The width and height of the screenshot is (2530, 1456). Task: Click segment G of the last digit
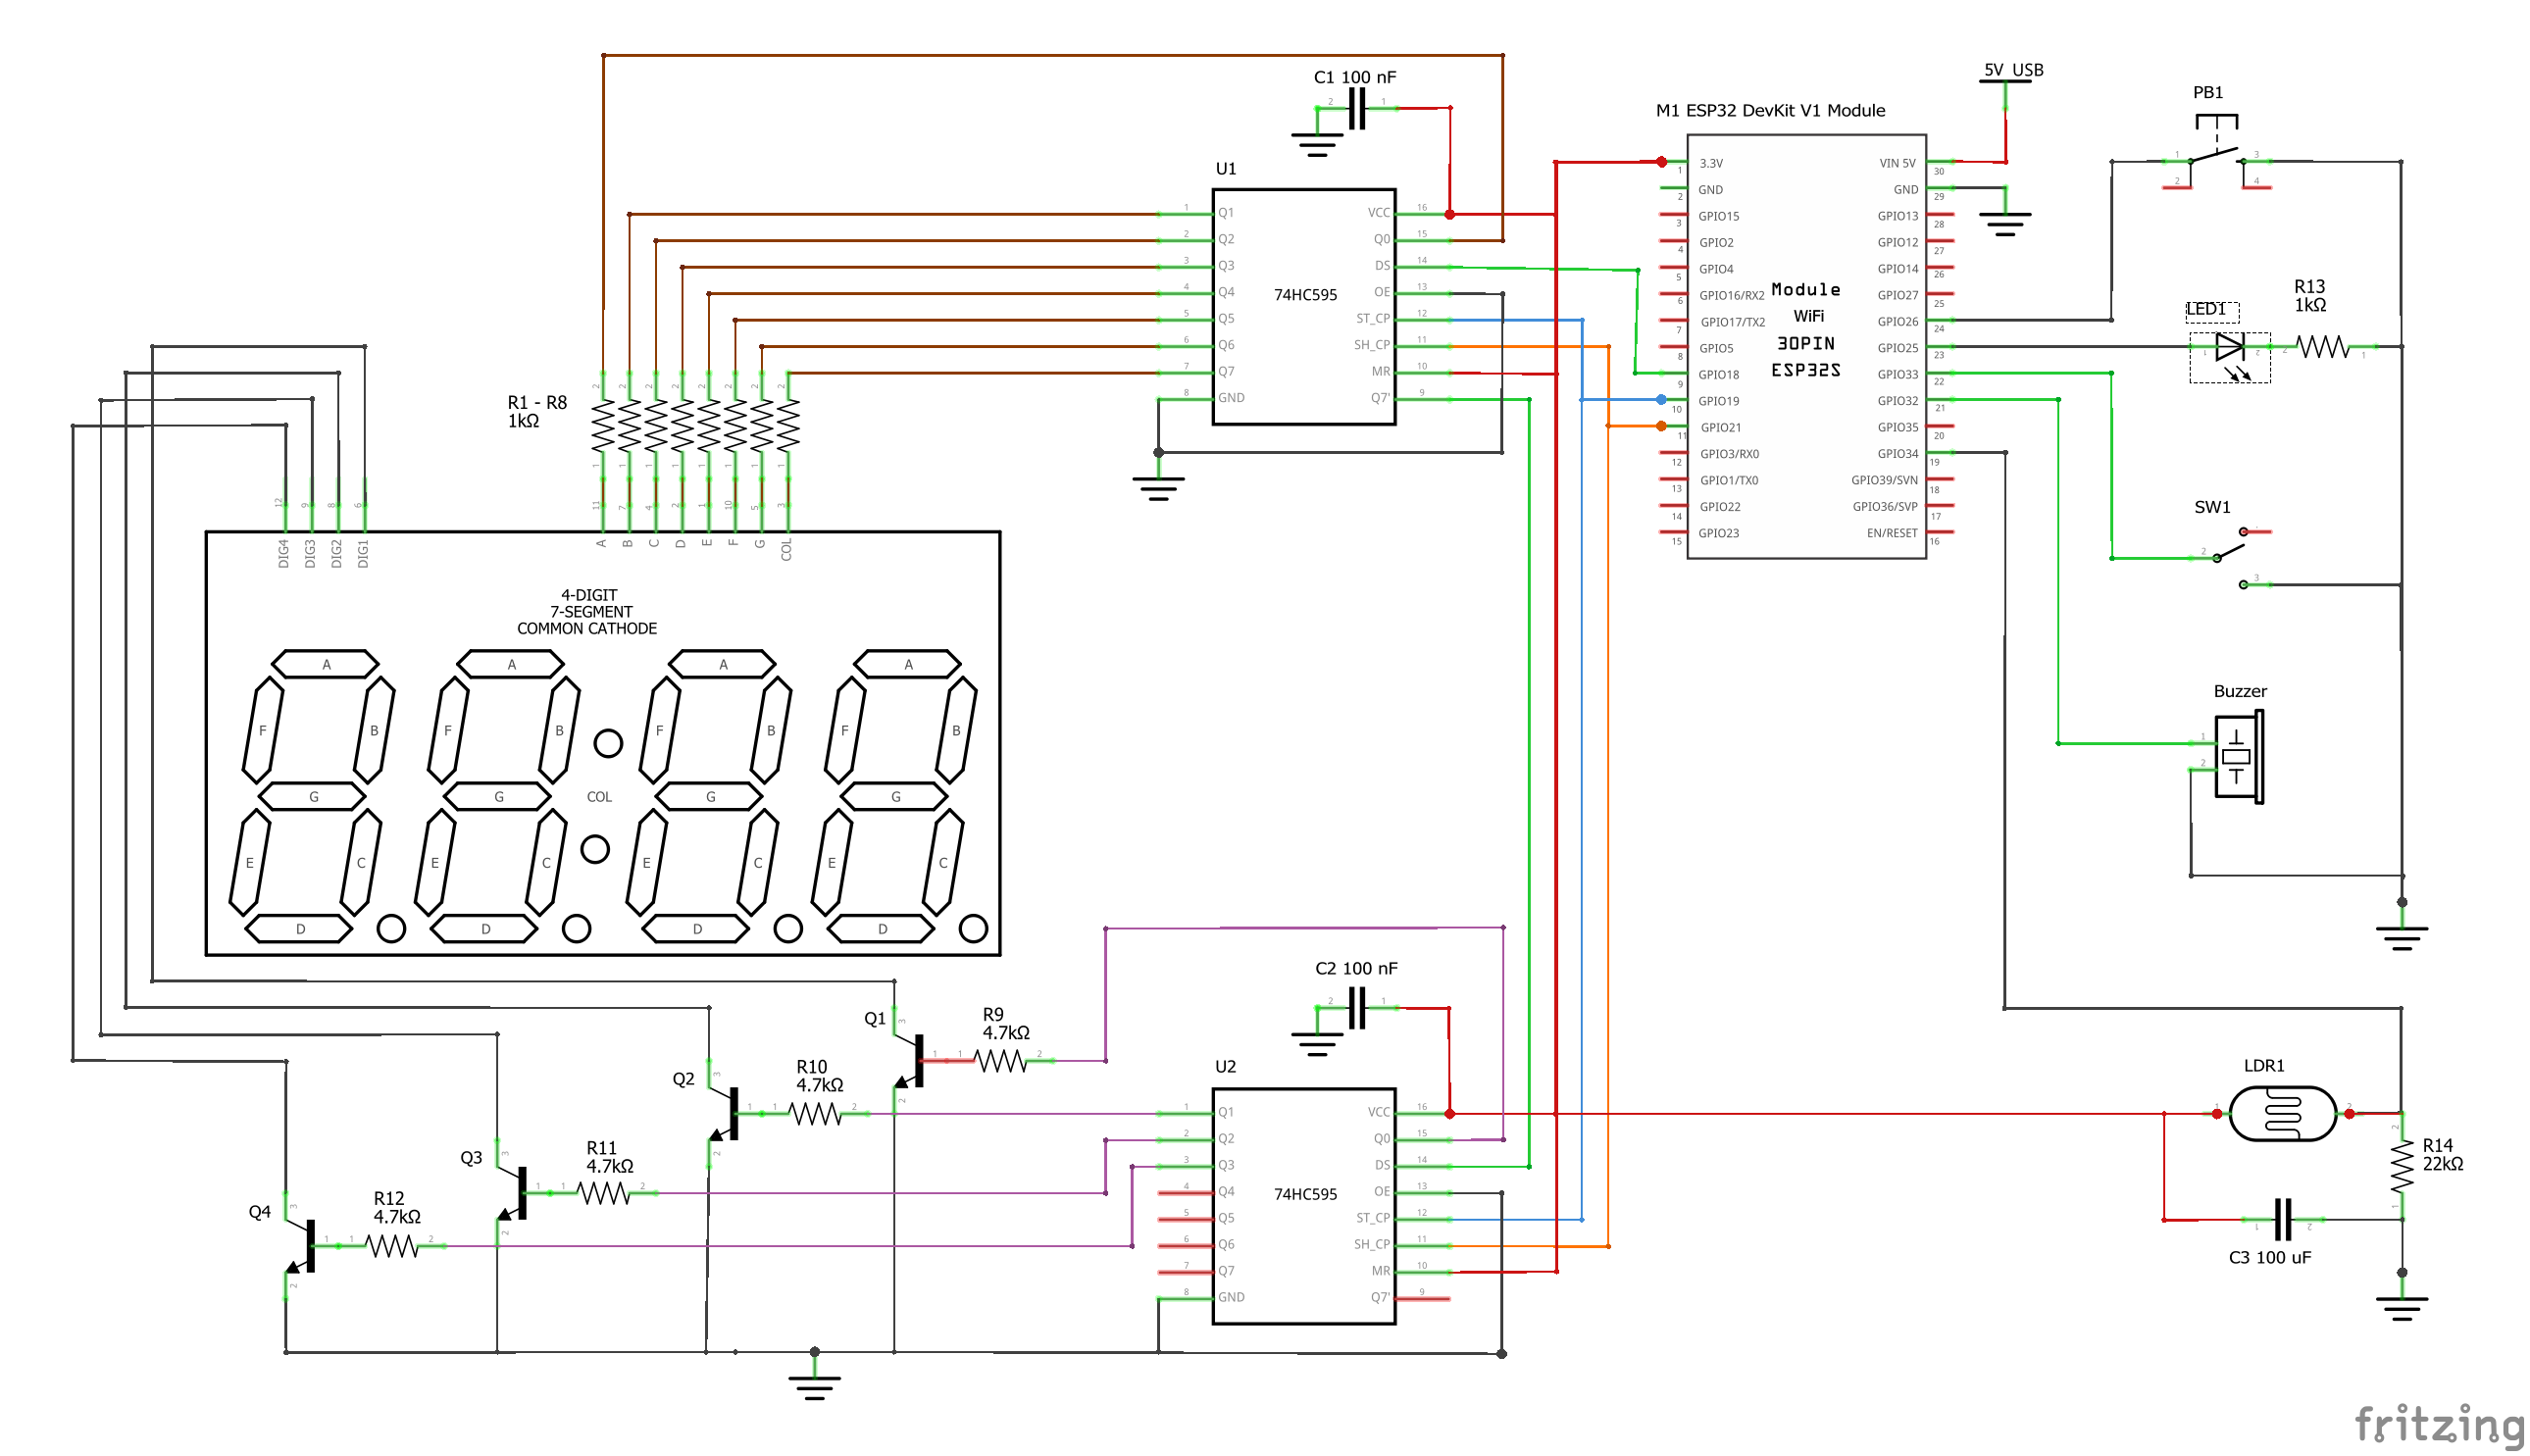895,797
